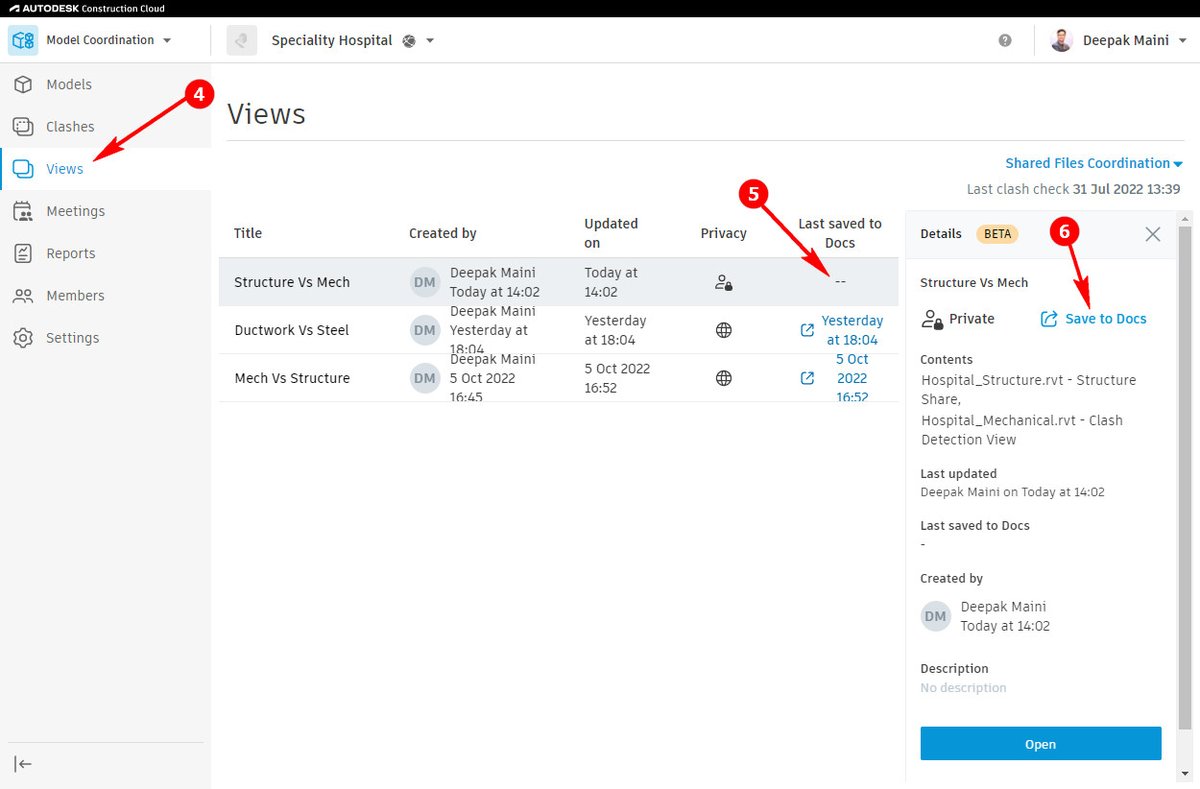Click the Clashes sidebar icon
This screenshot has height=789, width=1200.
pyautogui.click(x=23, y=127)
